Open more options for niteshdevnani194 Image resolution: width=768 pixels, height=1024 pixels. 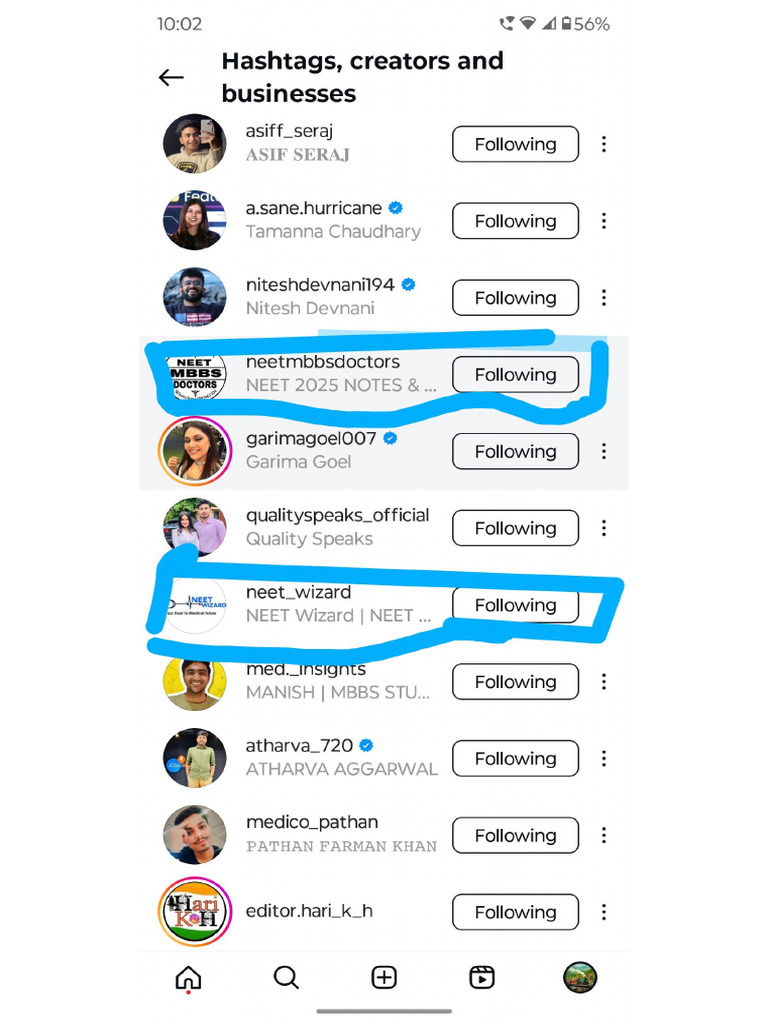click(604, 298)
